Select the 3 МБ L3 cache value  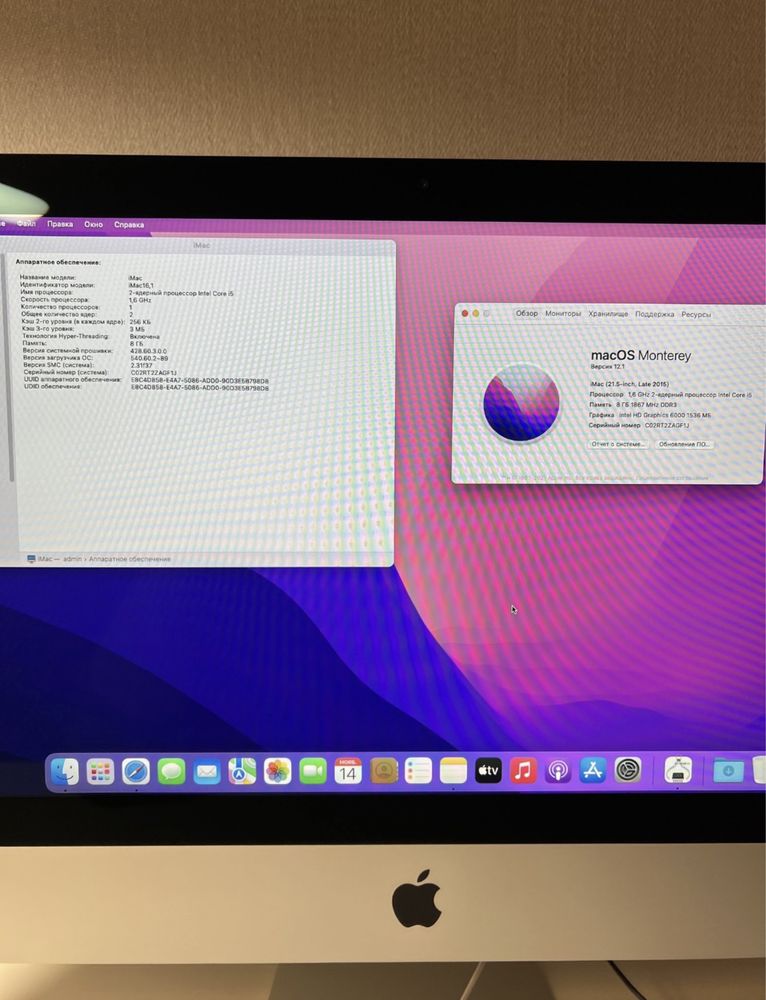(x=137, y=329)
